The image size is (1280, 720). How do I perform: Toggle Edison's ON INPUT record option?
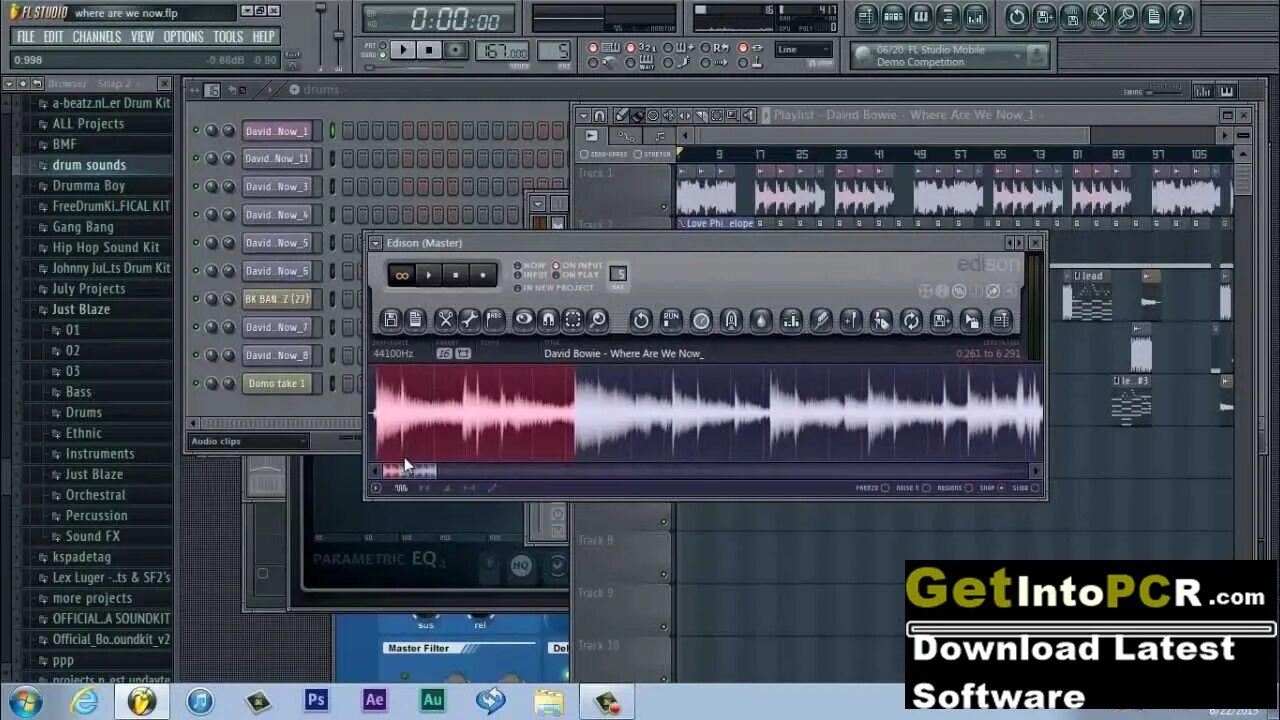[578, 266]
